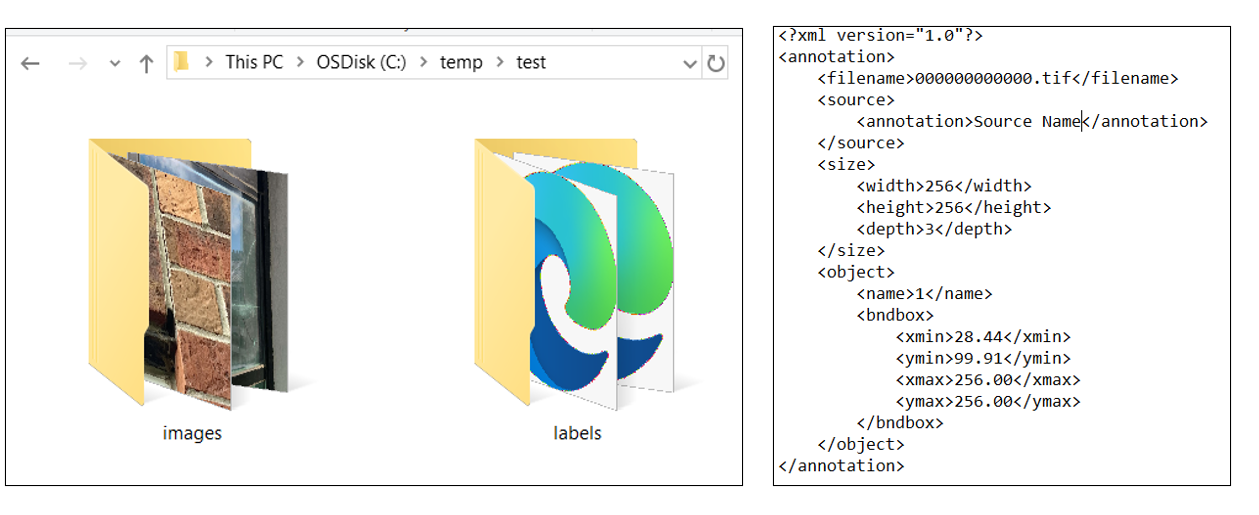Click the width 256 line
Viewport: 1259px width, 515px height.
943,186
